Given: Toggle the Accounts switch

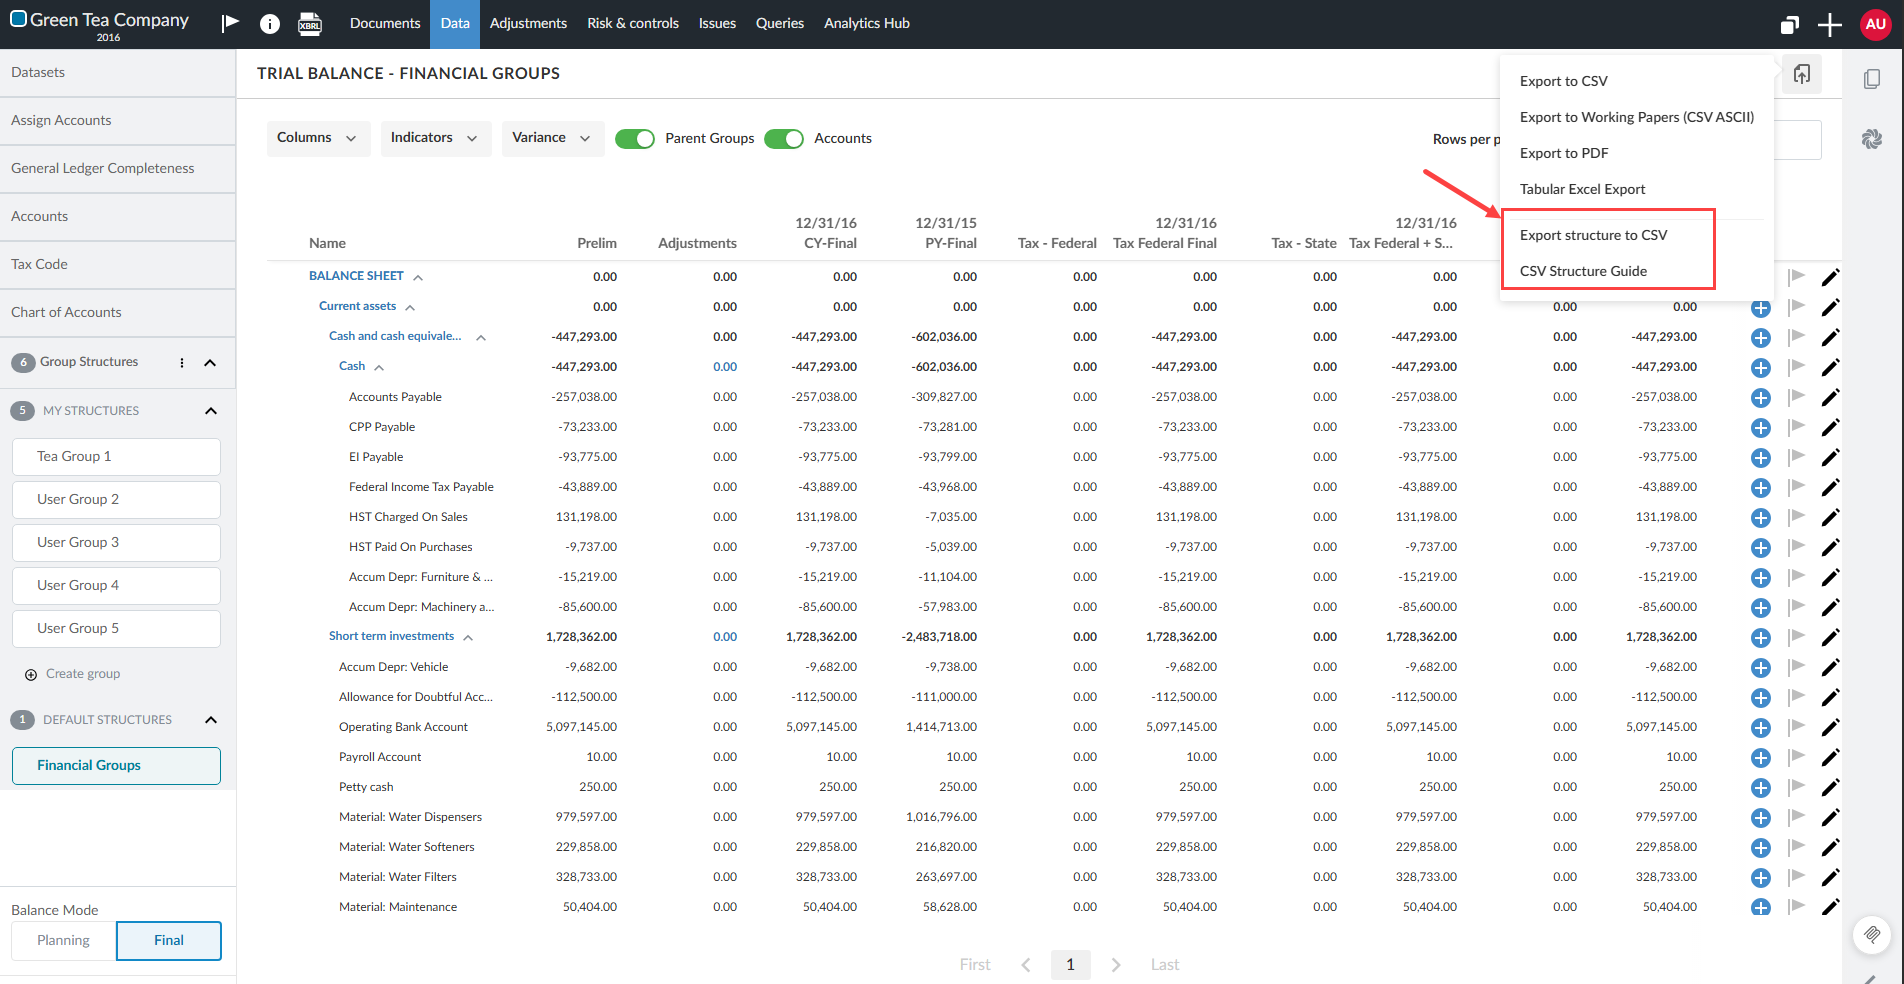Looking at the screenshot, I should 784,139.
